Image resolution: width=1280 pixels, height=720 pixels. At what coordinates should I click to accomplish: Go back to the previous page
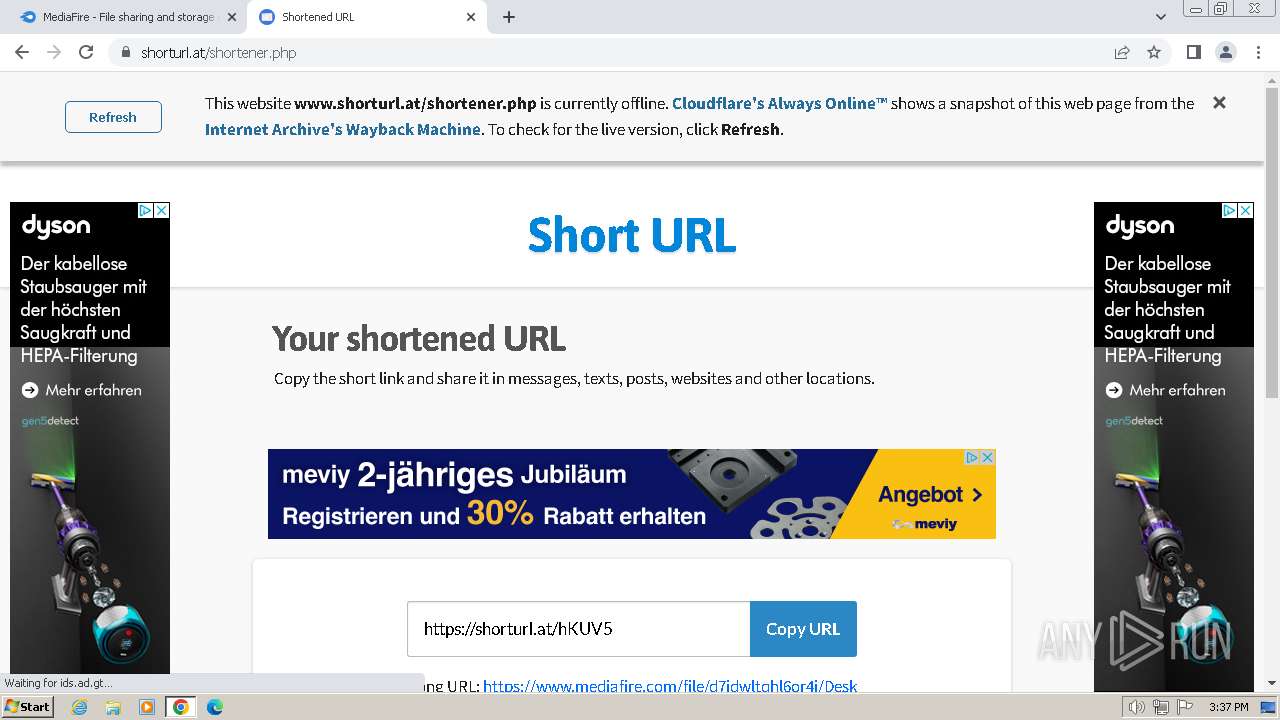click(22, 52)
